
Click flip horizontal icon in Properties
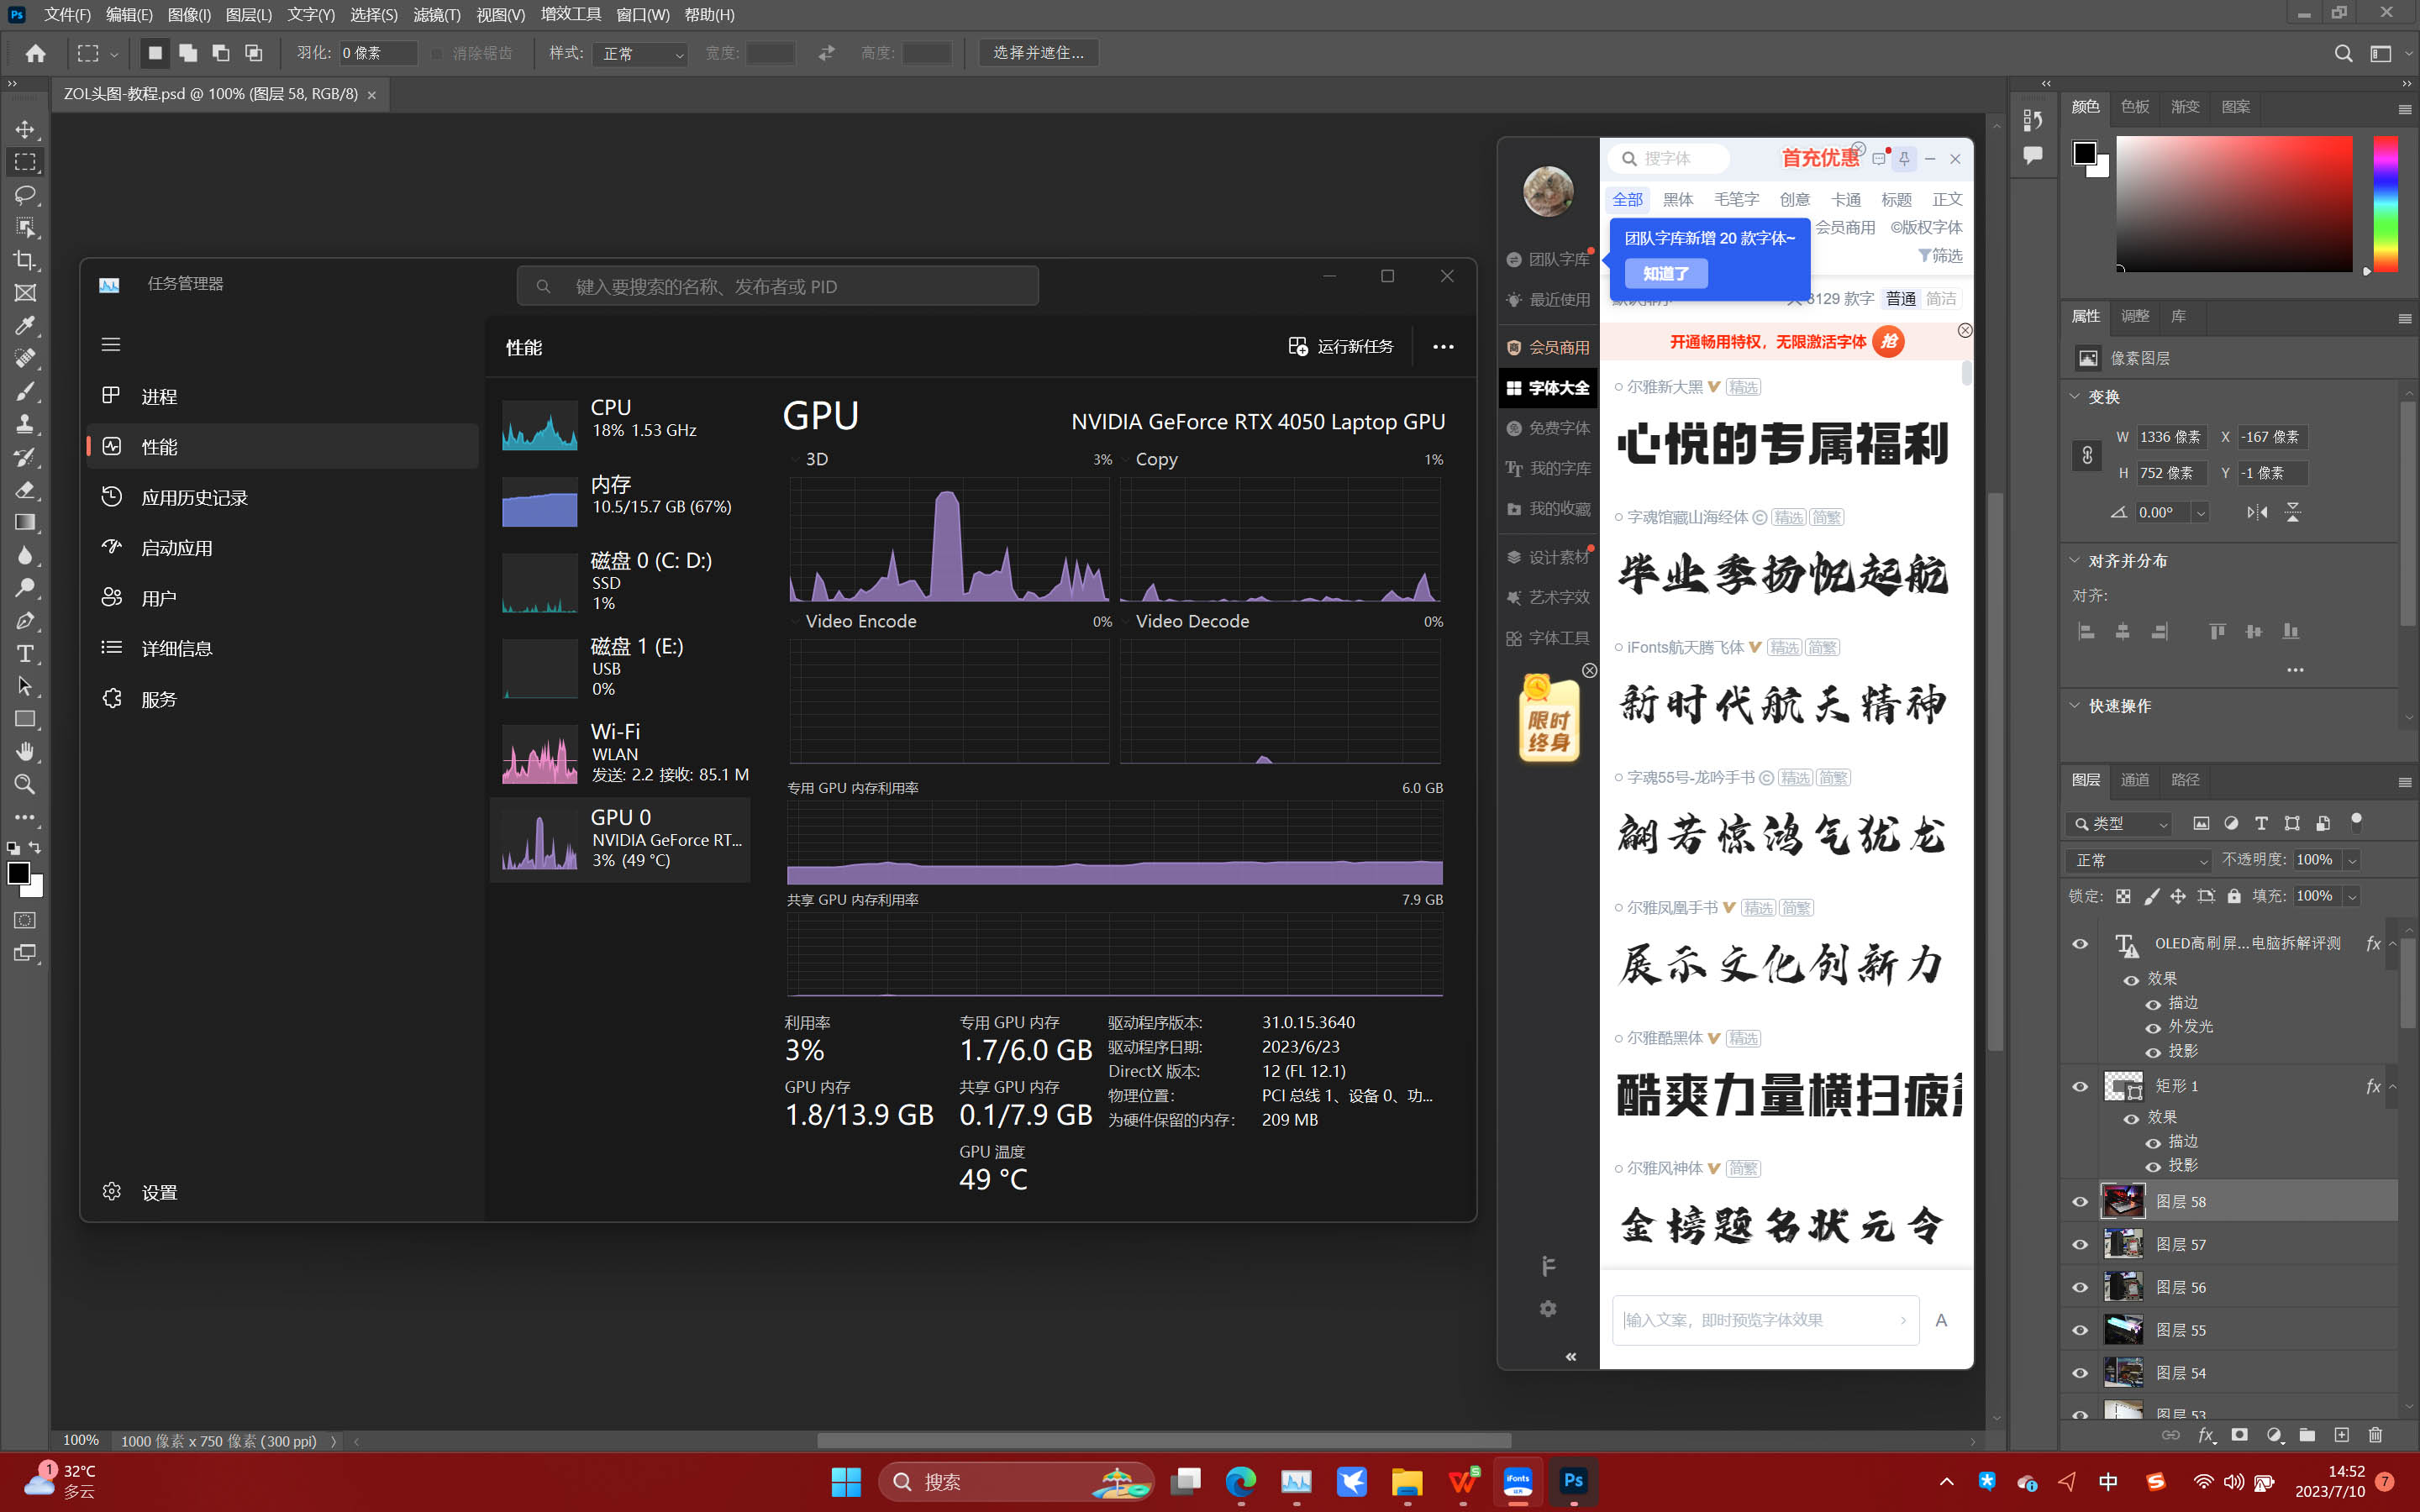tap(2257, 512)
